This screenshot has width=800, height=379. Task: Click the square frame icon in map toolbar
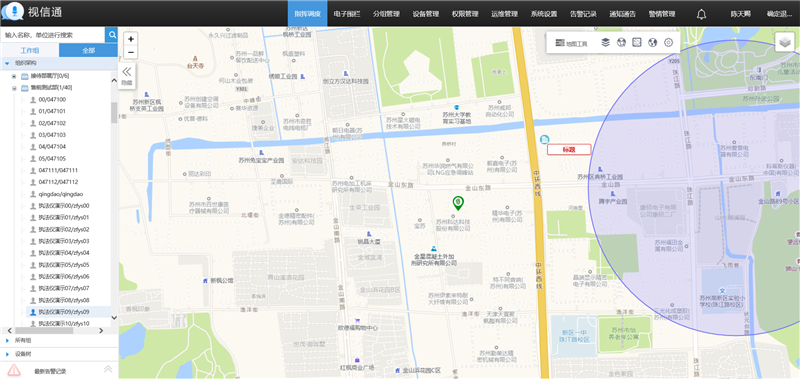(x=637, y=43)
